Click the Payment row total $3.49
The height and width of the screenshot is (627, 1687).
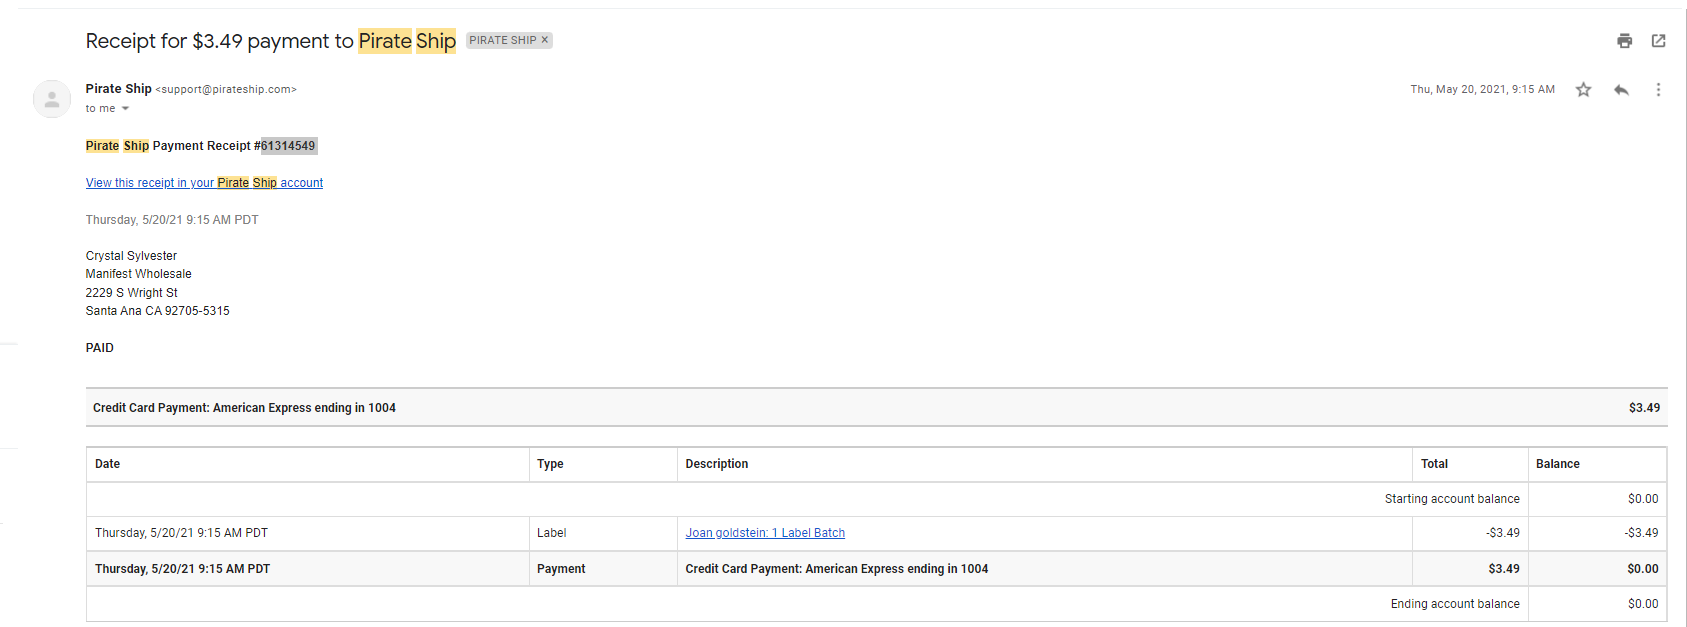coord(1504,569)
